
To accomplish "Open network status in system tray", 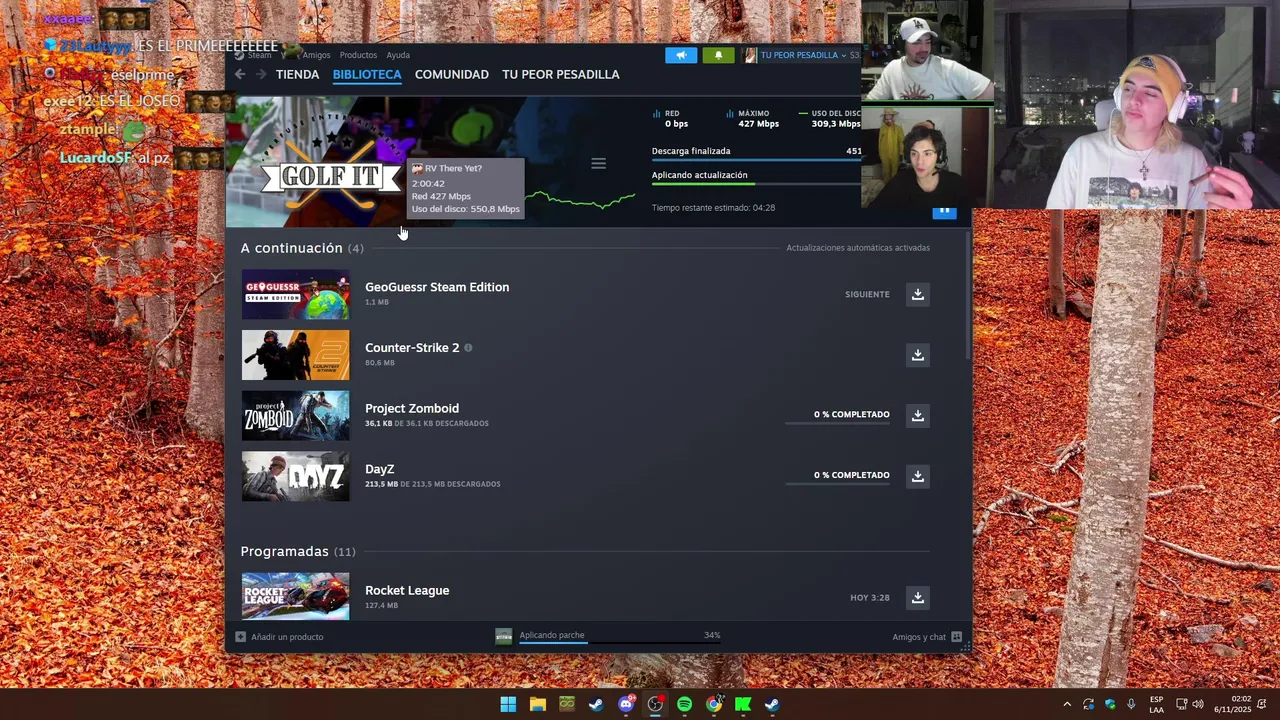I will point(1181,704).
